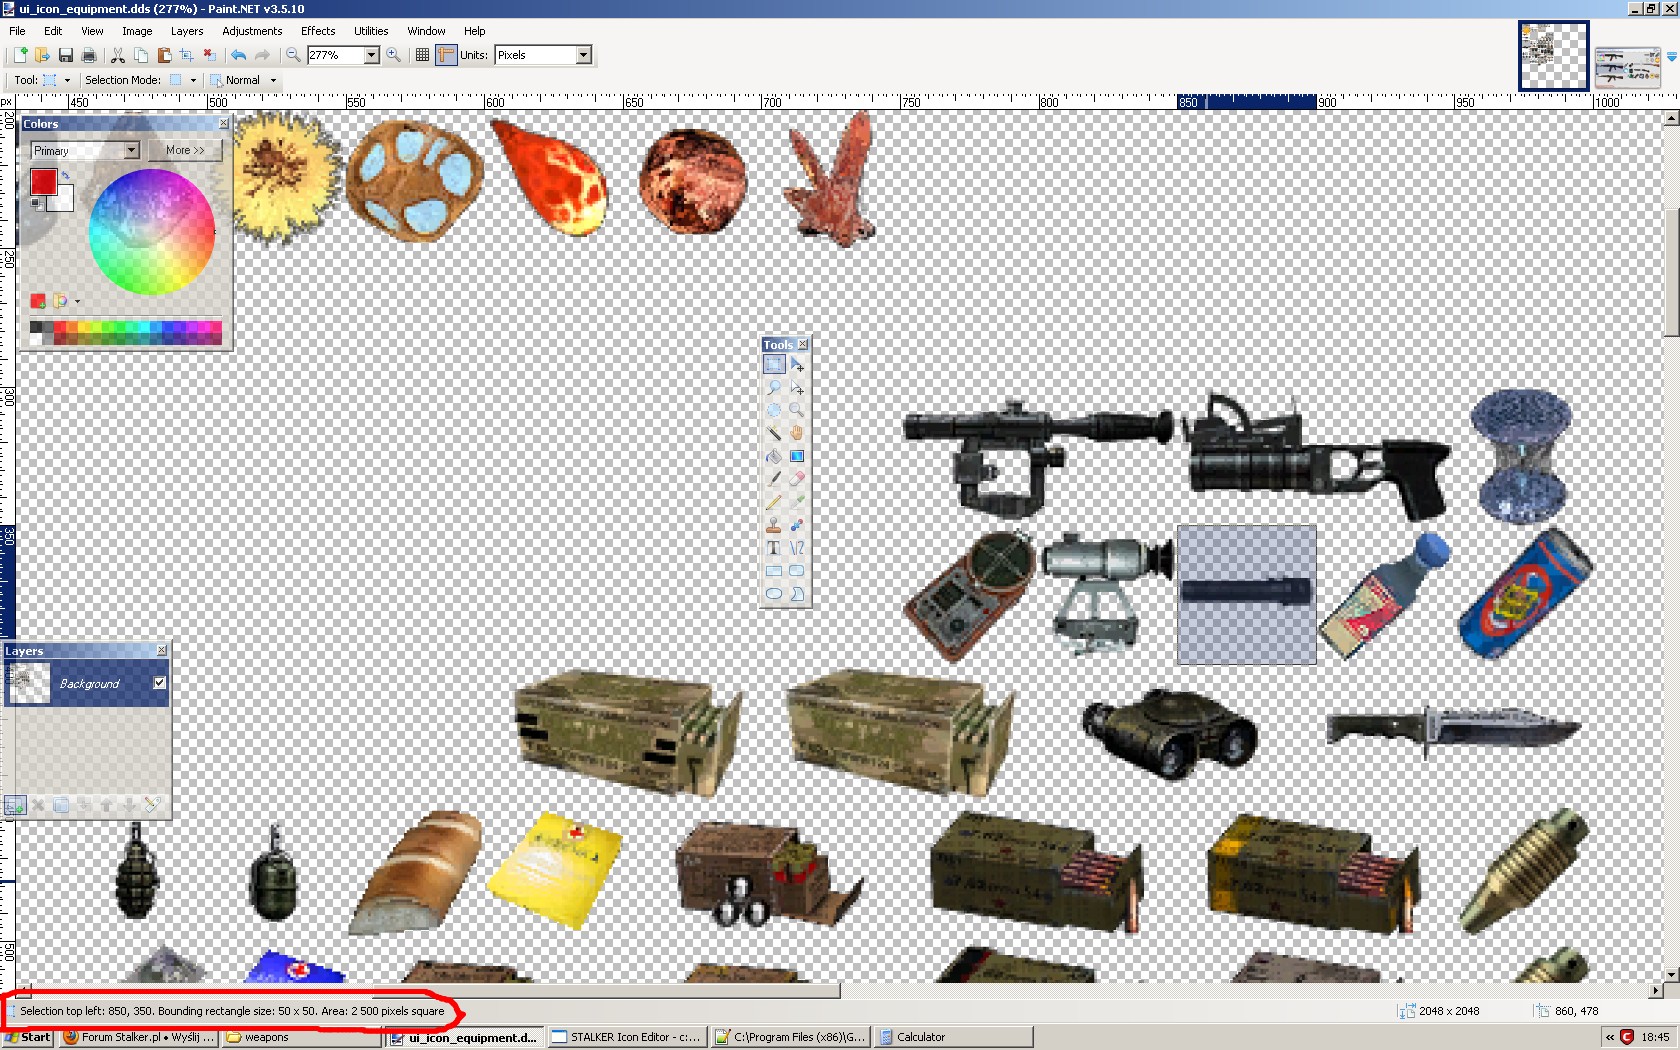
Task: Select the Ellipse shape tool
Action: tap(774, 594)
